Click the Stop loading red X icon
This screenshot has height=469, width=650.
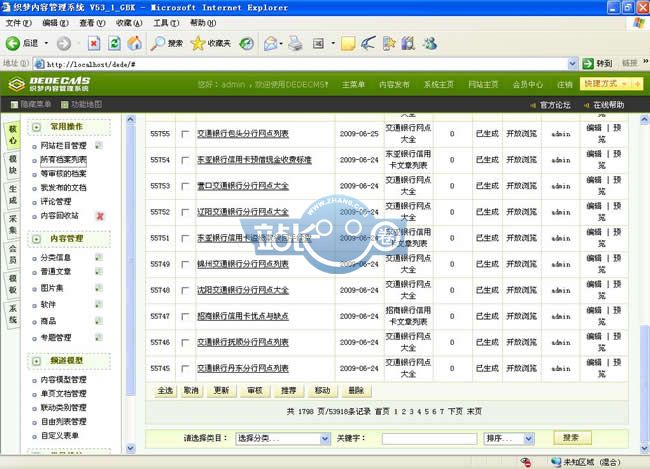pos(94,43)
